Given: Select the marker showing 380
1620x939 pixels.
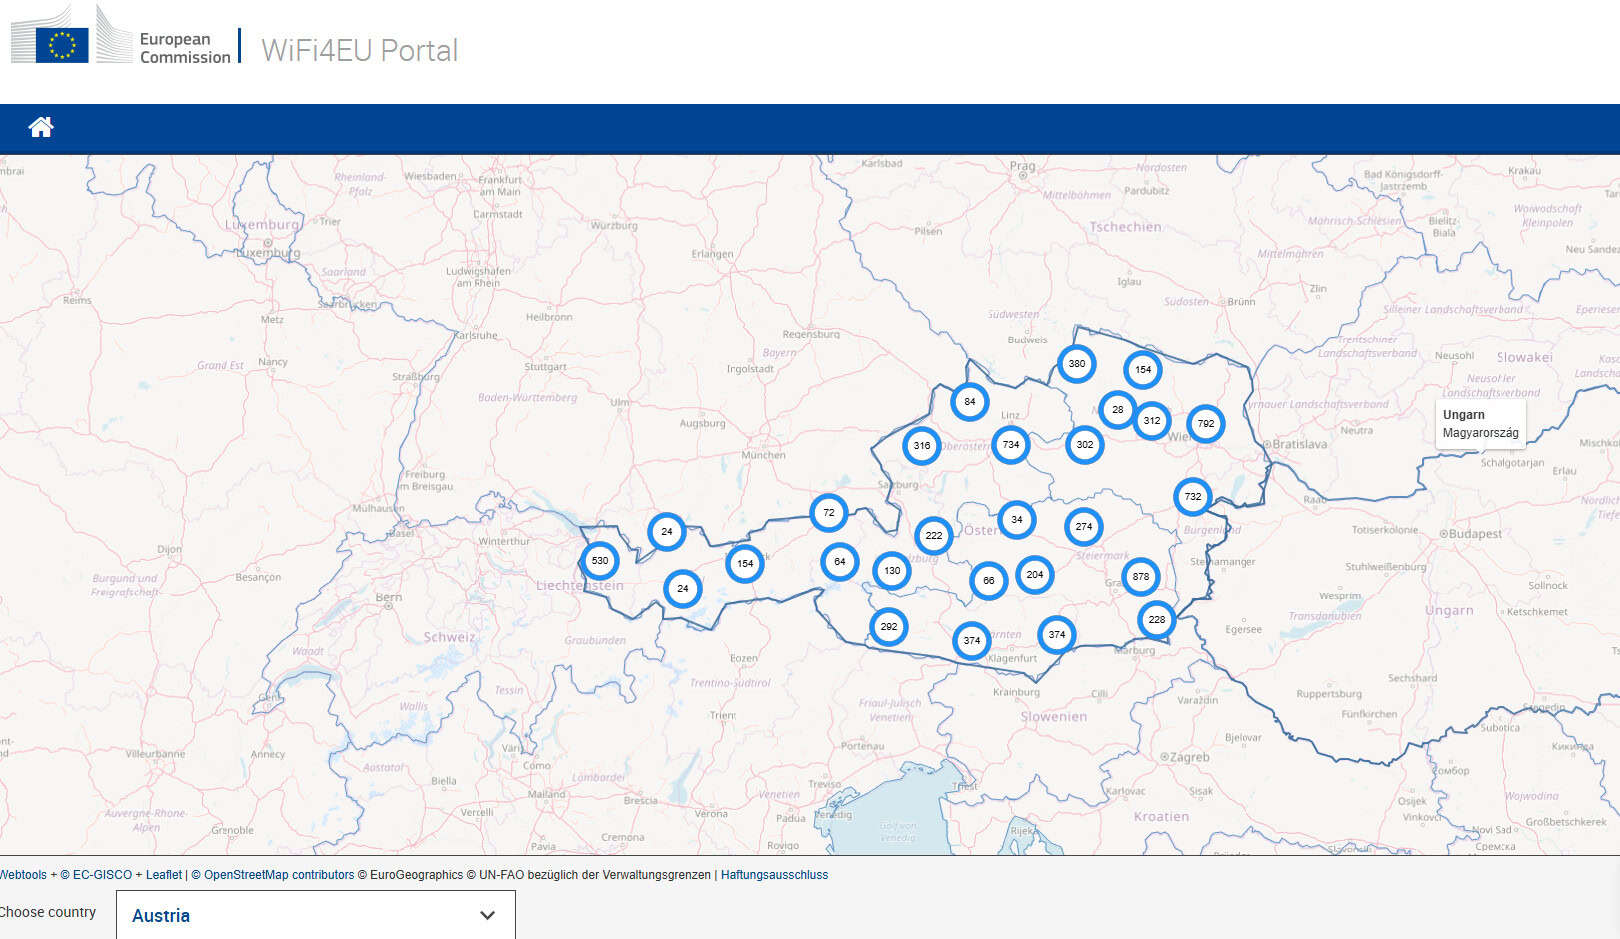Looking at the screenshot, I should pos(1076,364).
